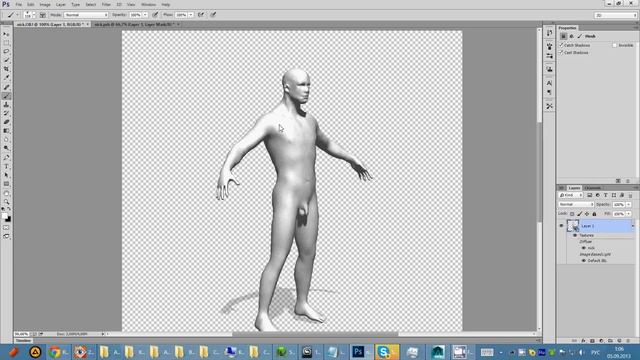This screenshot has width=640, height=360.
Task: Open the Image menu
Action: [x=45, y=4]
